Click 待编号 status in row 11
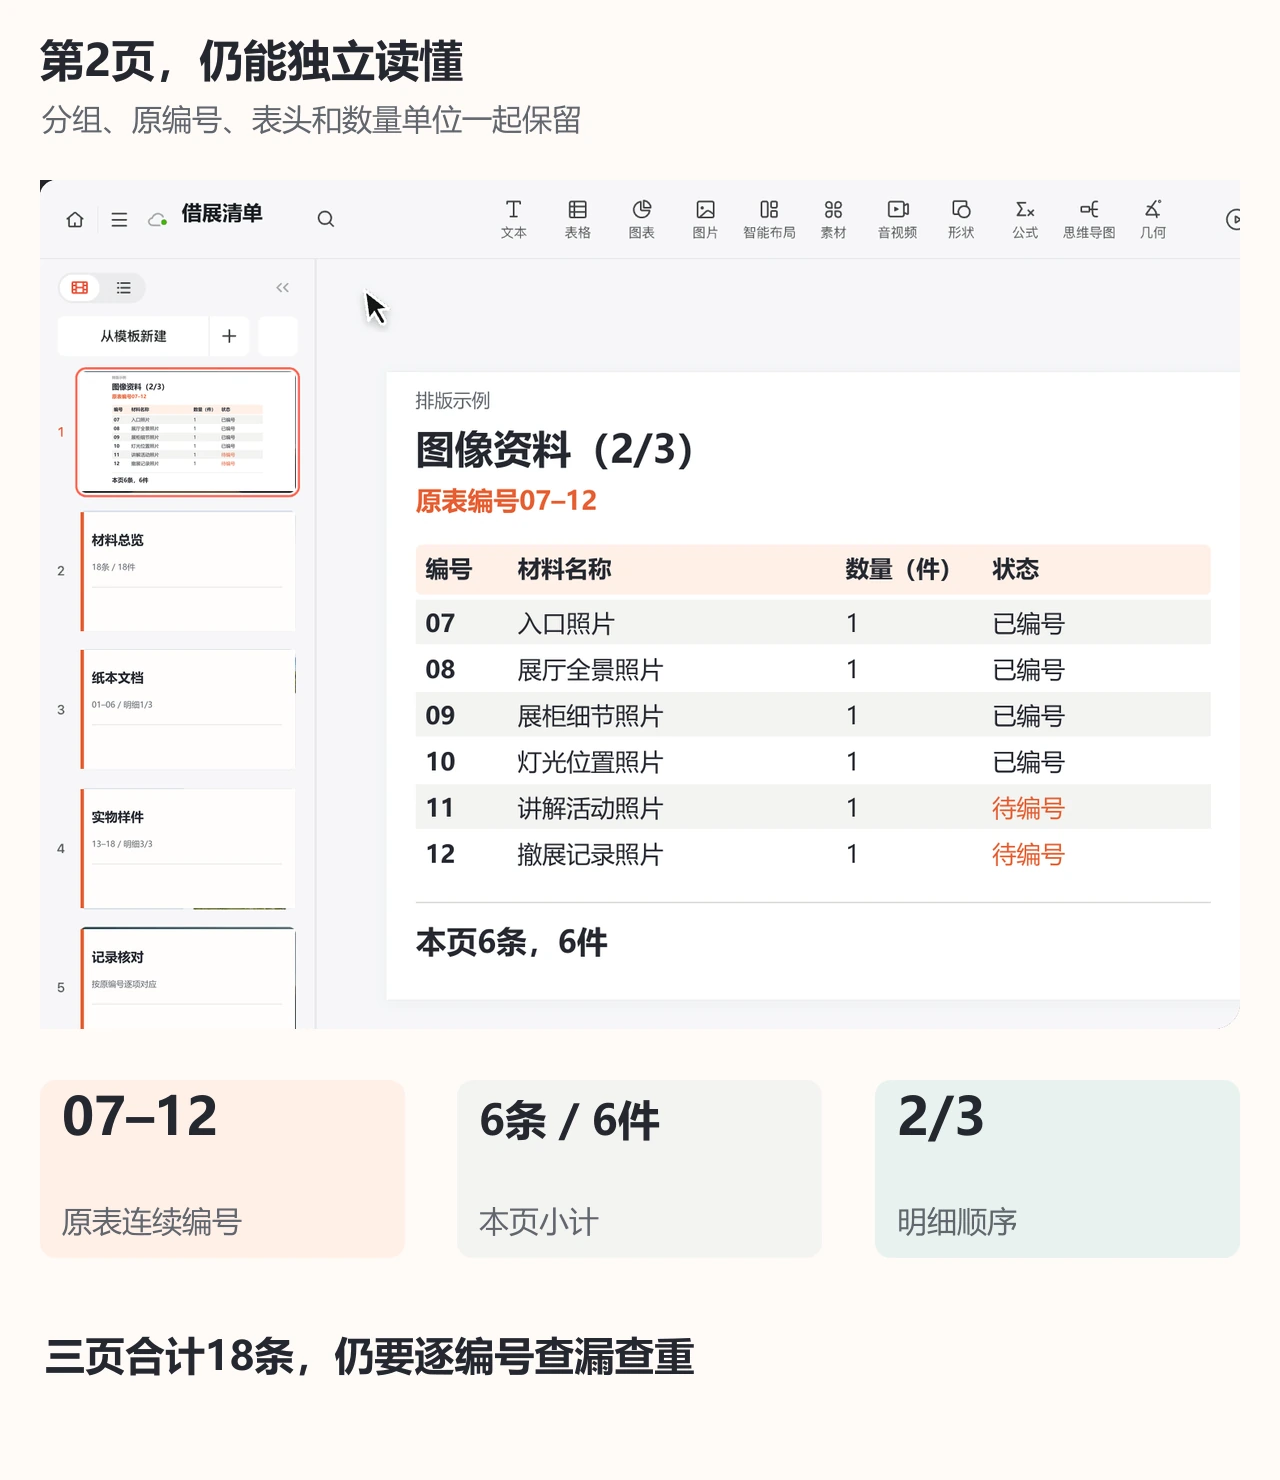The height and width of the screenshot is (1480, 1280). 1028,808
